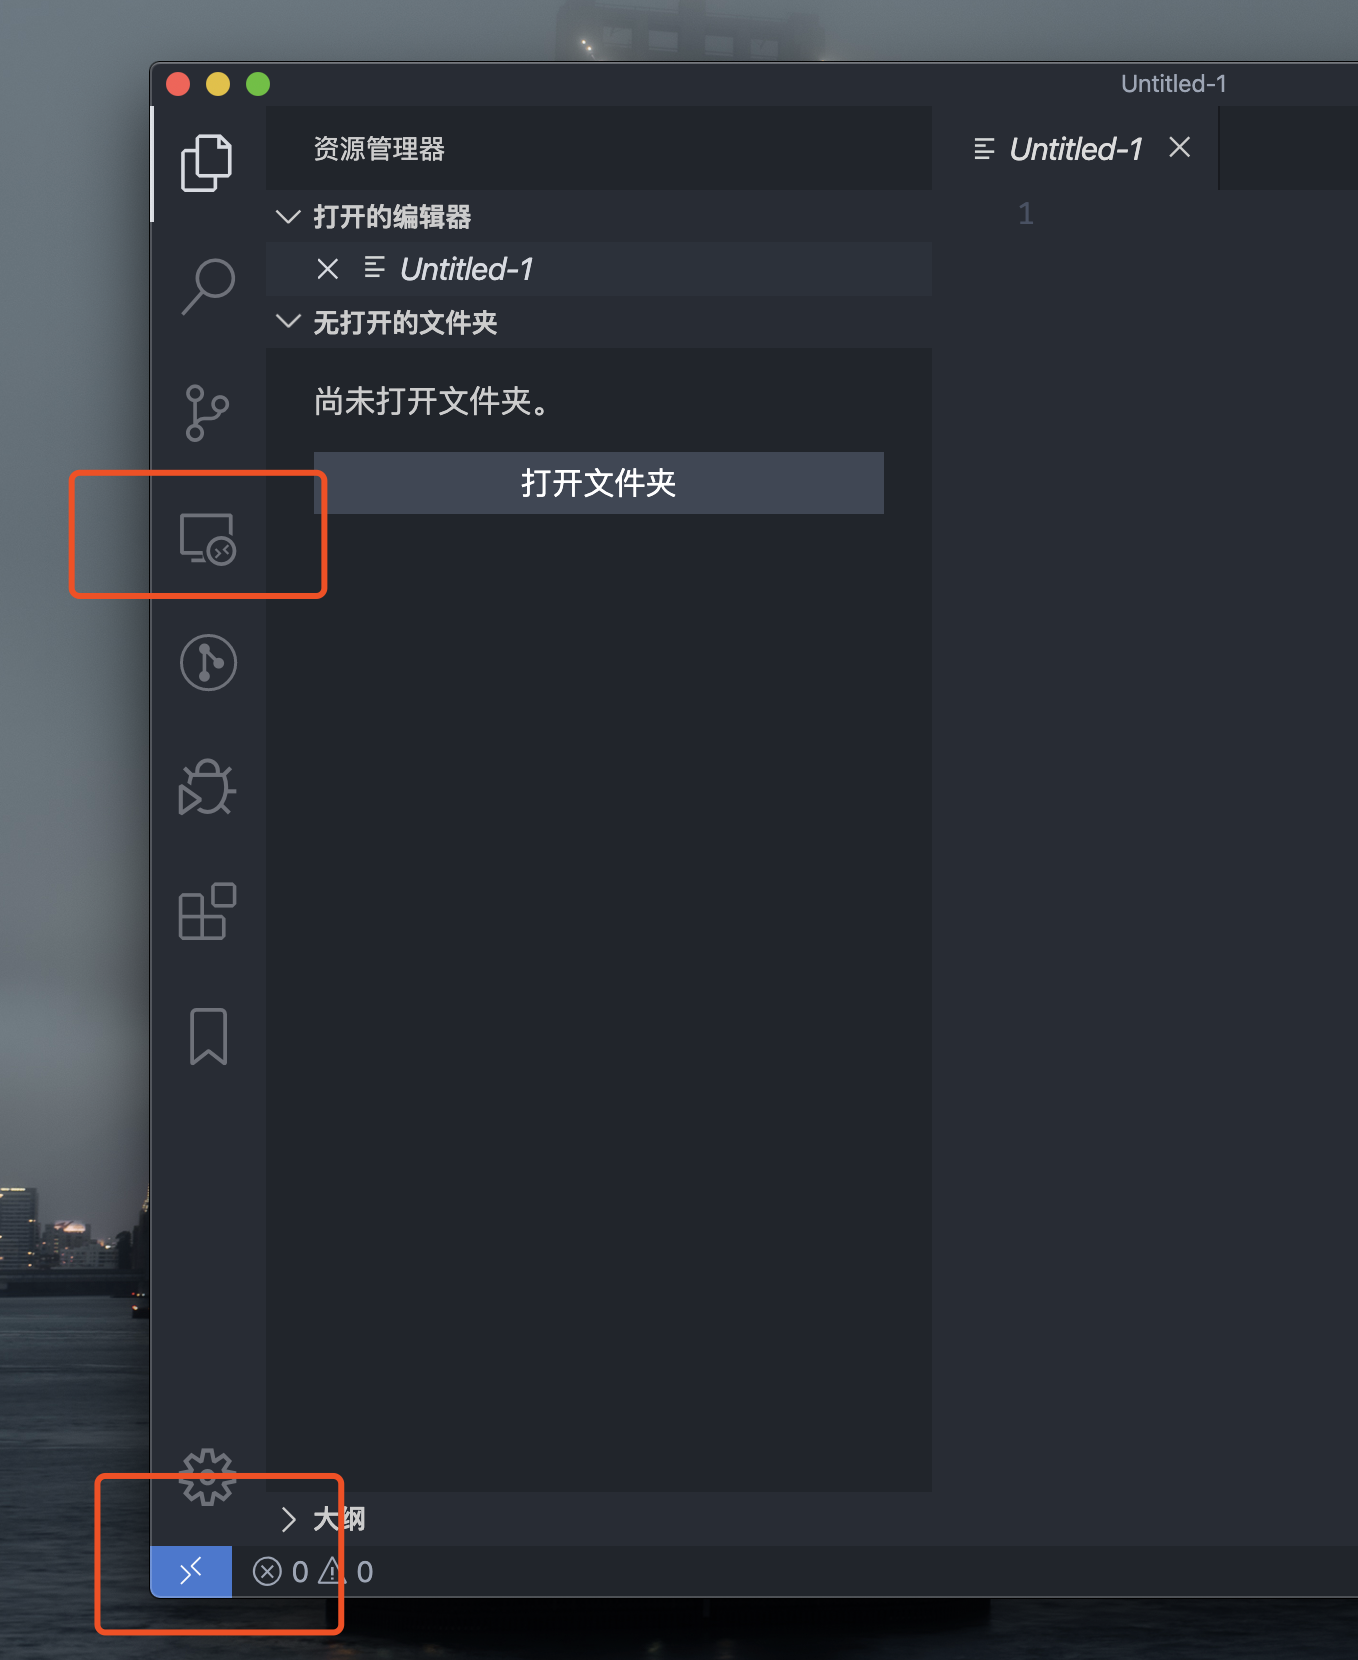This screenshot has width=1358, height=1660.
Task: Select Untitled-1 in the open editors list
Action: point(466,269)
